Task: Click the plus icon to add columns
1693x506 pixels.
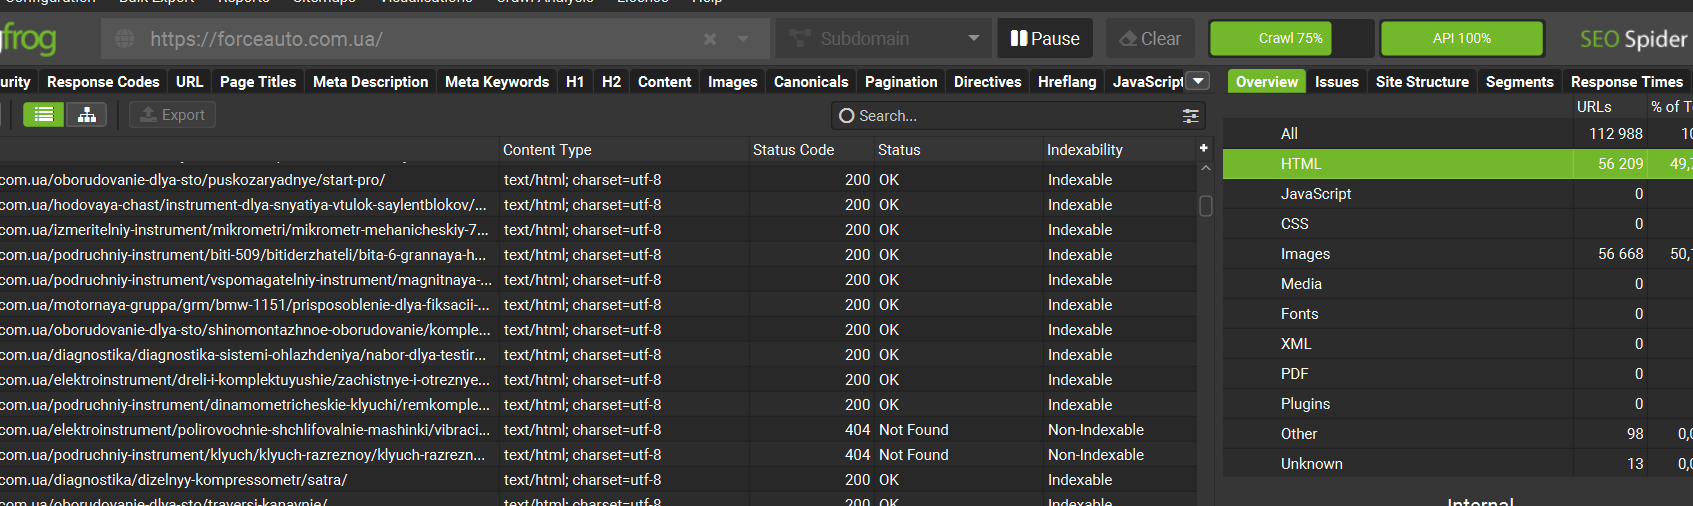Action: click(x=1204, y=148)
